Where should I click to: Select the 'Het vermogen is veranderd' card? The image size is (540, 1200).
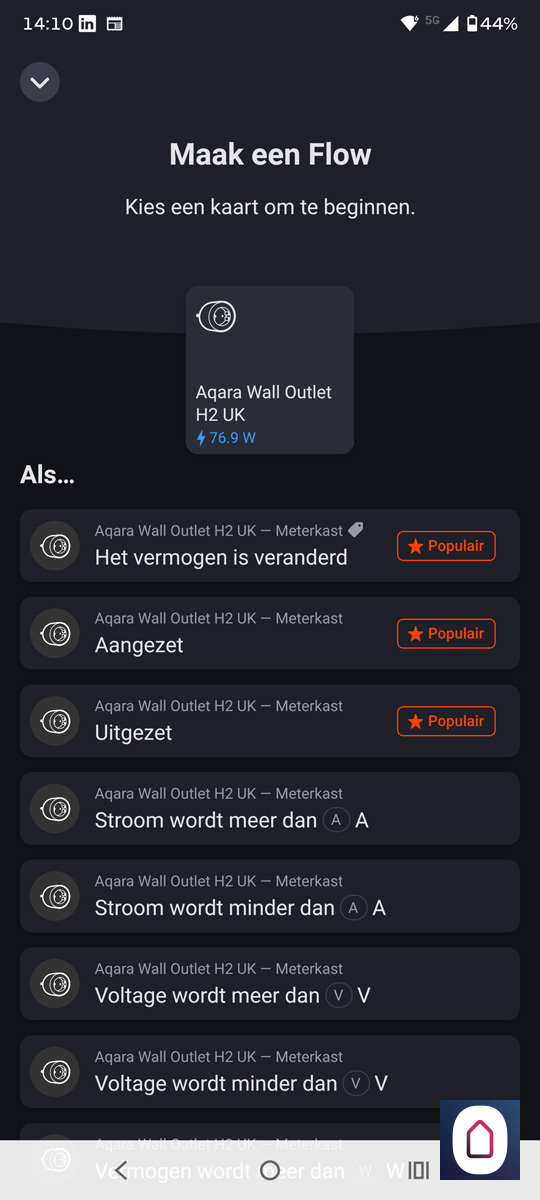coord(270,545)
